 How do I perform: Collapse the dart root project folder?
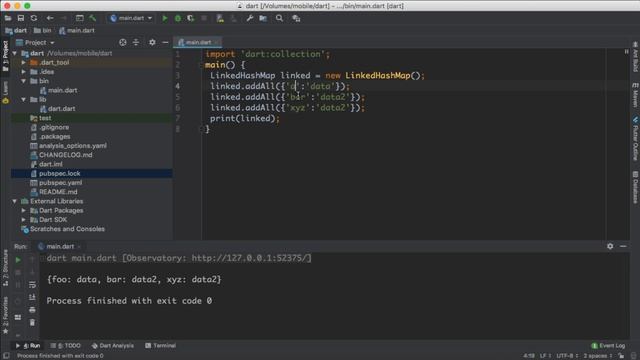pyautogui.click(x=15, y=53)
